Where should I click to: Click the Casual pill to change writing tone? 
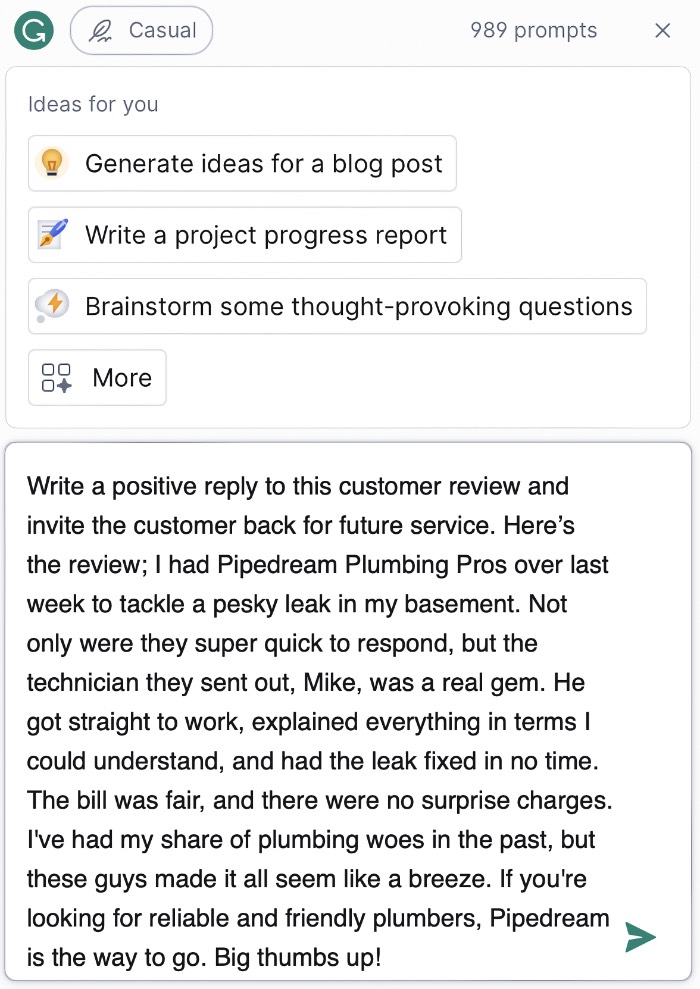[x=141, y=30]
